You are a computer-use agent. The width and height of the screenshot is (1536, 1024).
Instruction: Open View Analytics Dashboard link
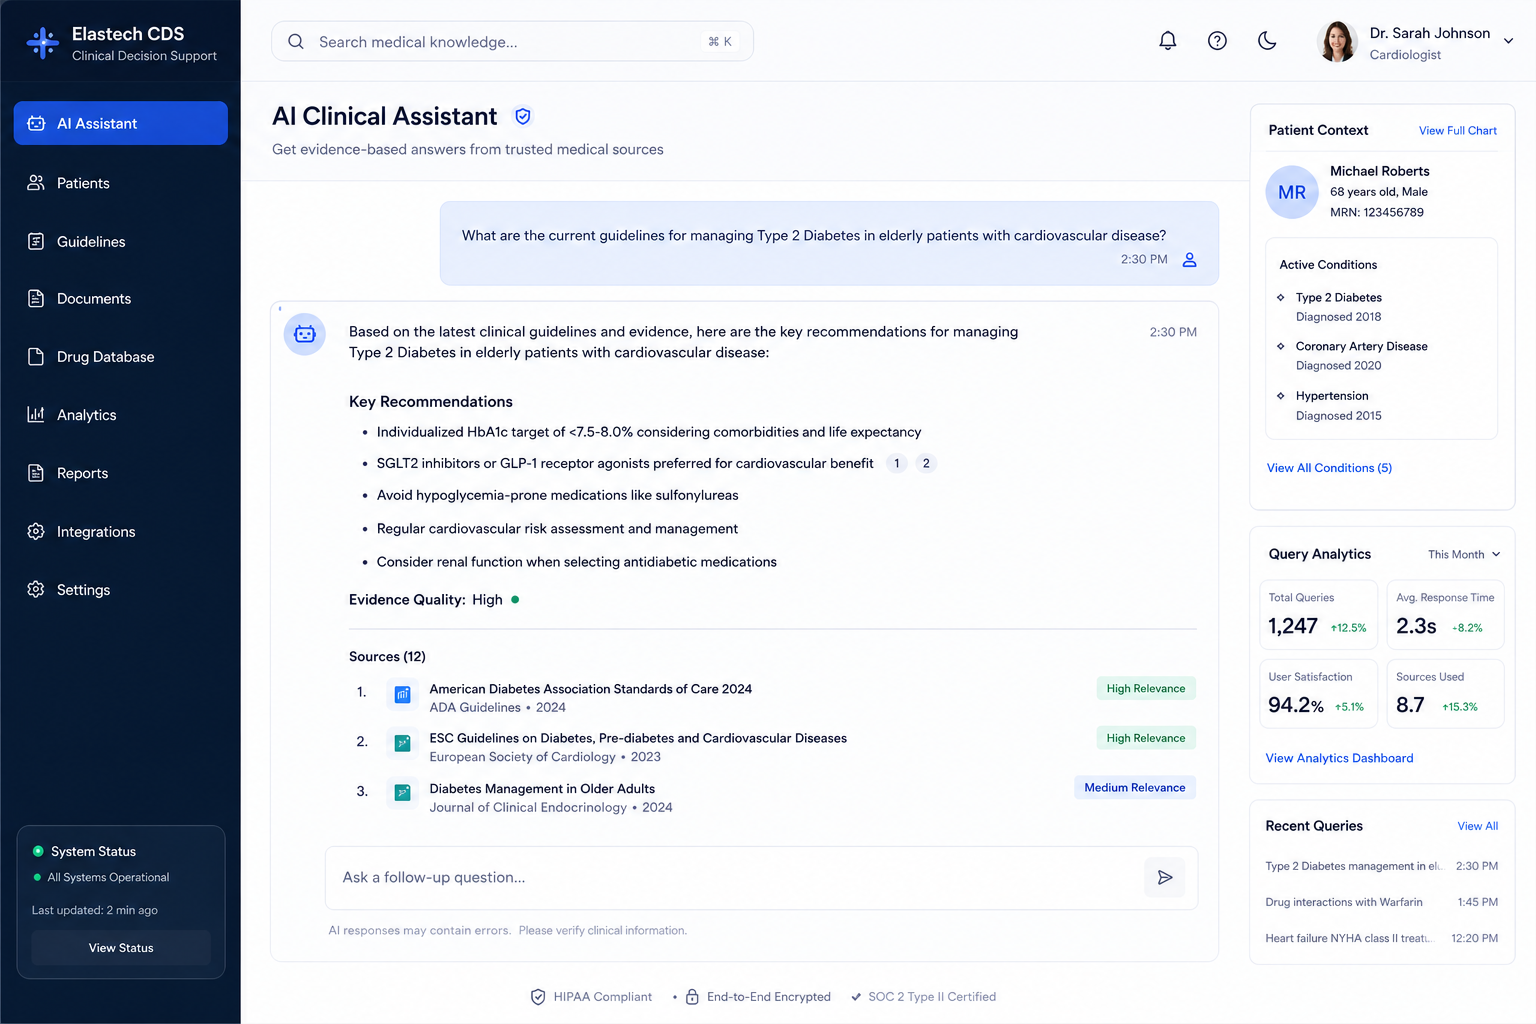point(1339,758)
